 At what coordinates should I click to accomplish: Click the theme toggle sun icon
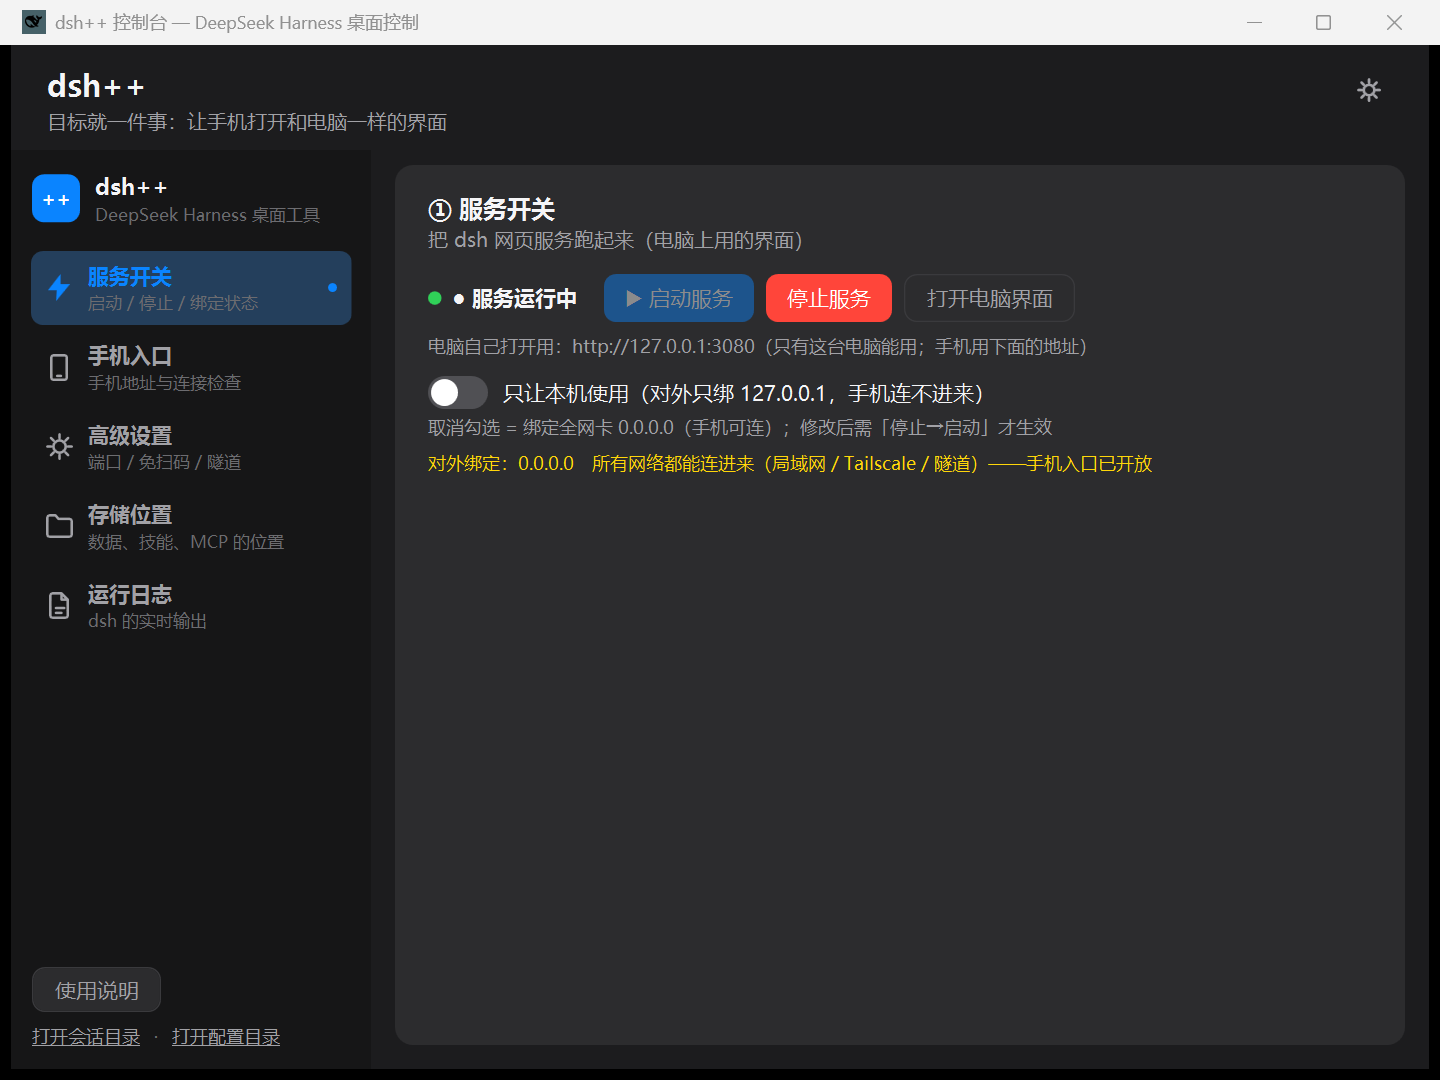[x=1368, y=90]
